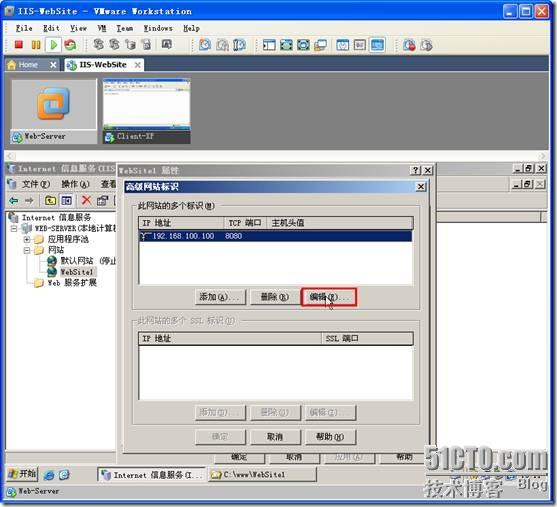Click the Show Desktop quick launch icon
Image resolution: width=557 pixels, height=507 pixels.
pos(64,475)
